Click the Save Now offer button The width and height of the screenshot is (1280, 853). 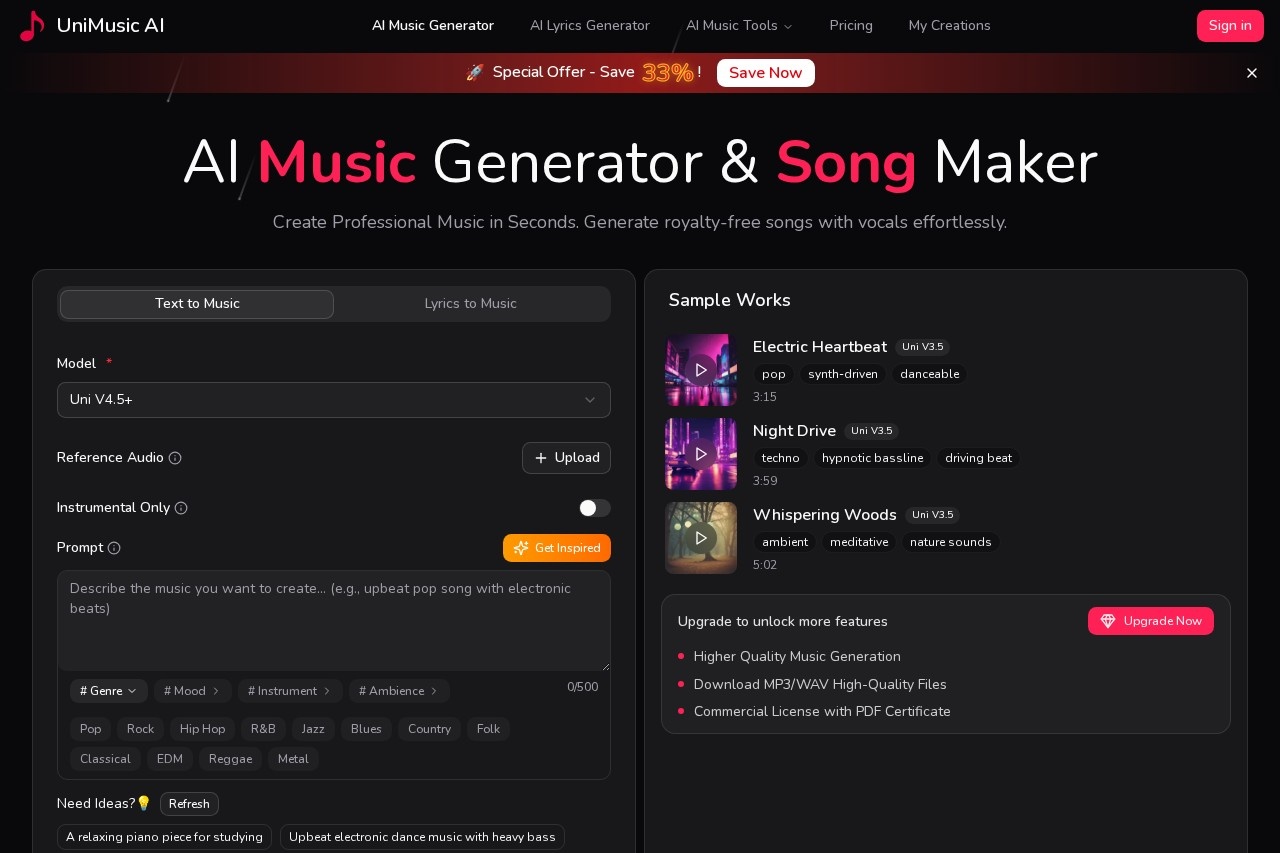tap(765, 73)
